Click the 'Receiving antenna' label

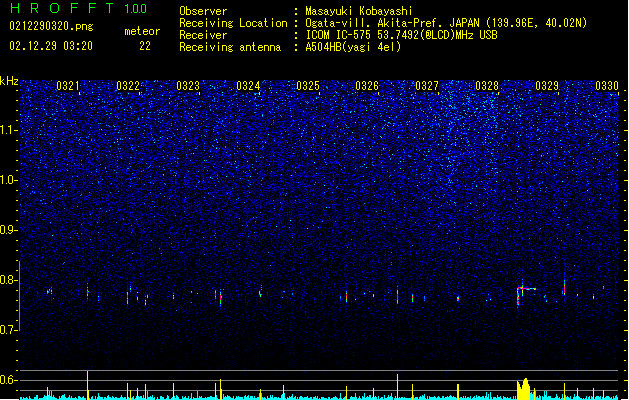(x=230, y=47)
